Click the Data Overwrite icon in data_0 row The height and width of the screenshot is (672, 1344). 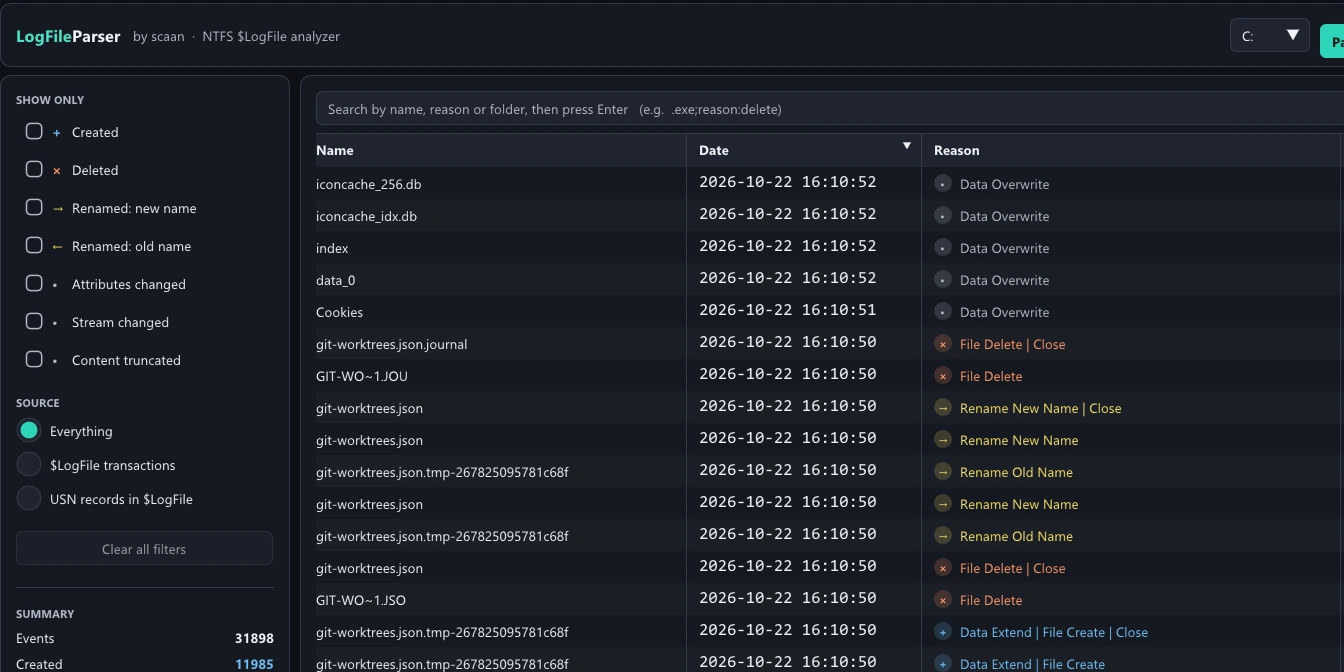[x=942, y=280]
